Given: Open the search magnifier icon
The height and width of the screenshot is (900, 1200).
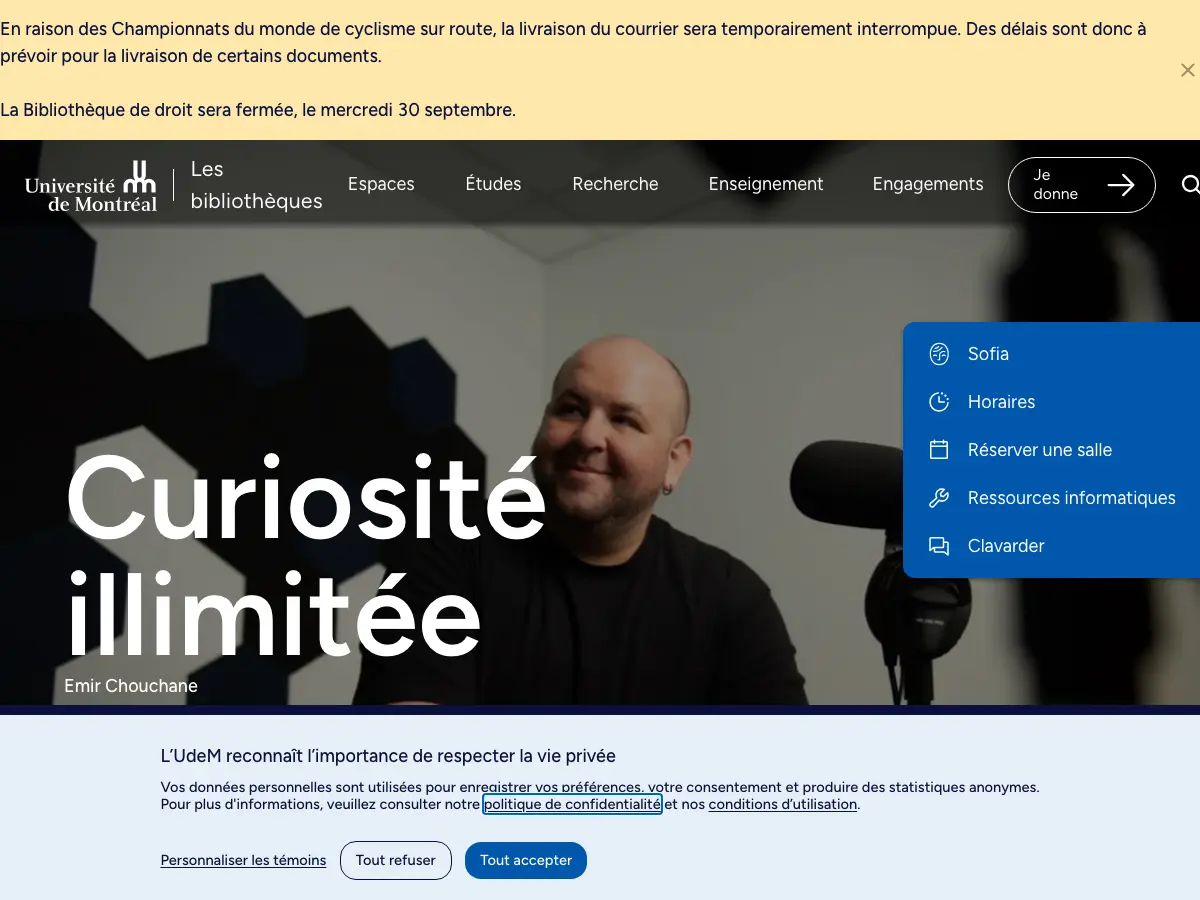Looking at the screenshot, I should tap(1190, 185).
